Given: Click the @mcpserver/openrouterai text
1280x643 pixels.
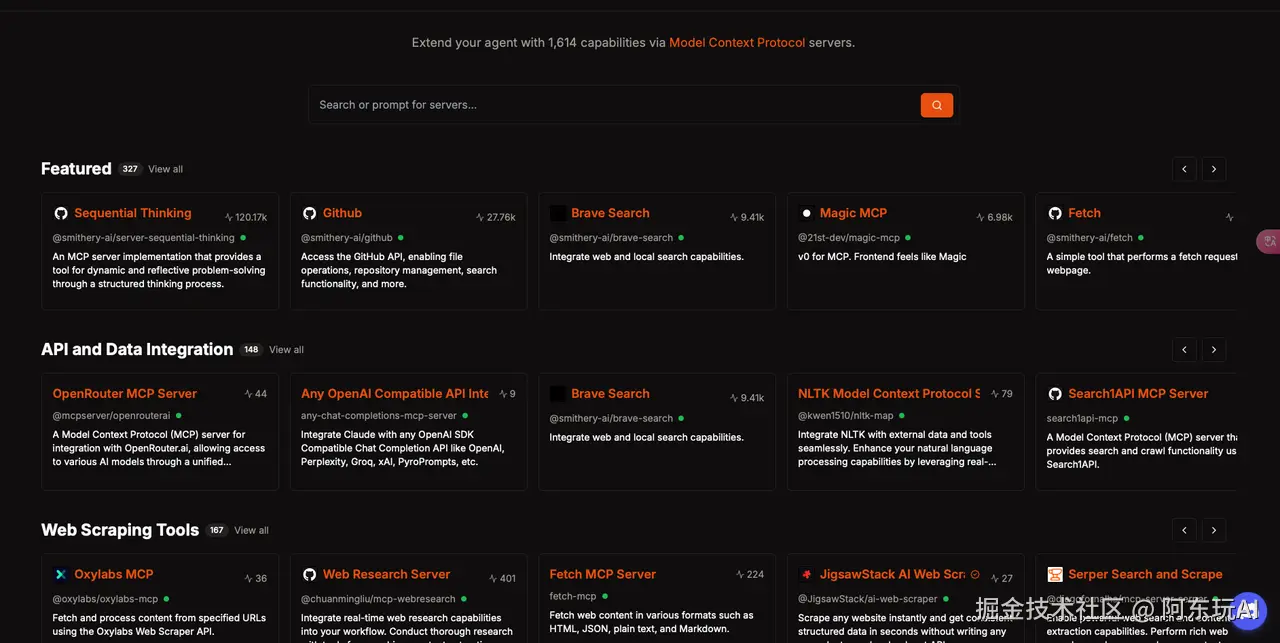Looking at the screenshot, I should [112, 415].
